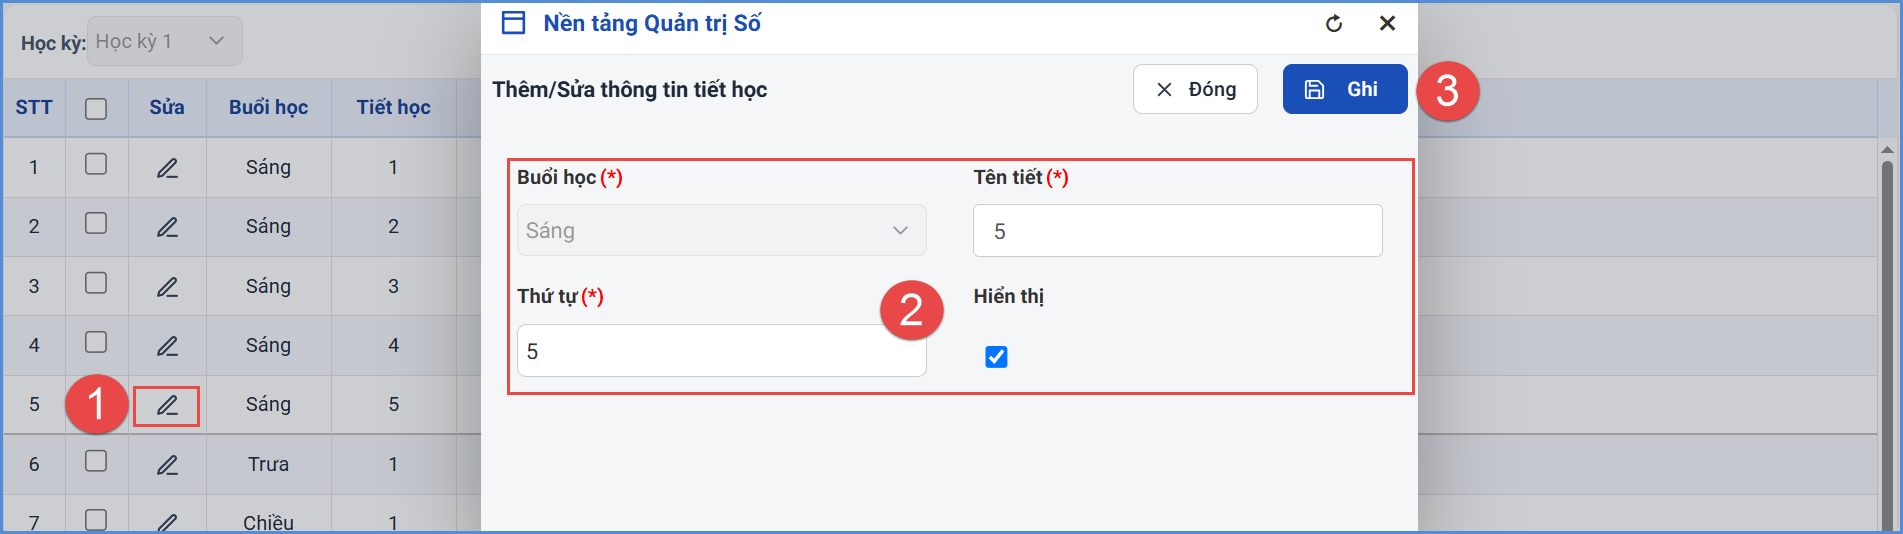Click the scrollbar up arrow on the right
The image size is (1903, 534).
tap(1887, 150)
